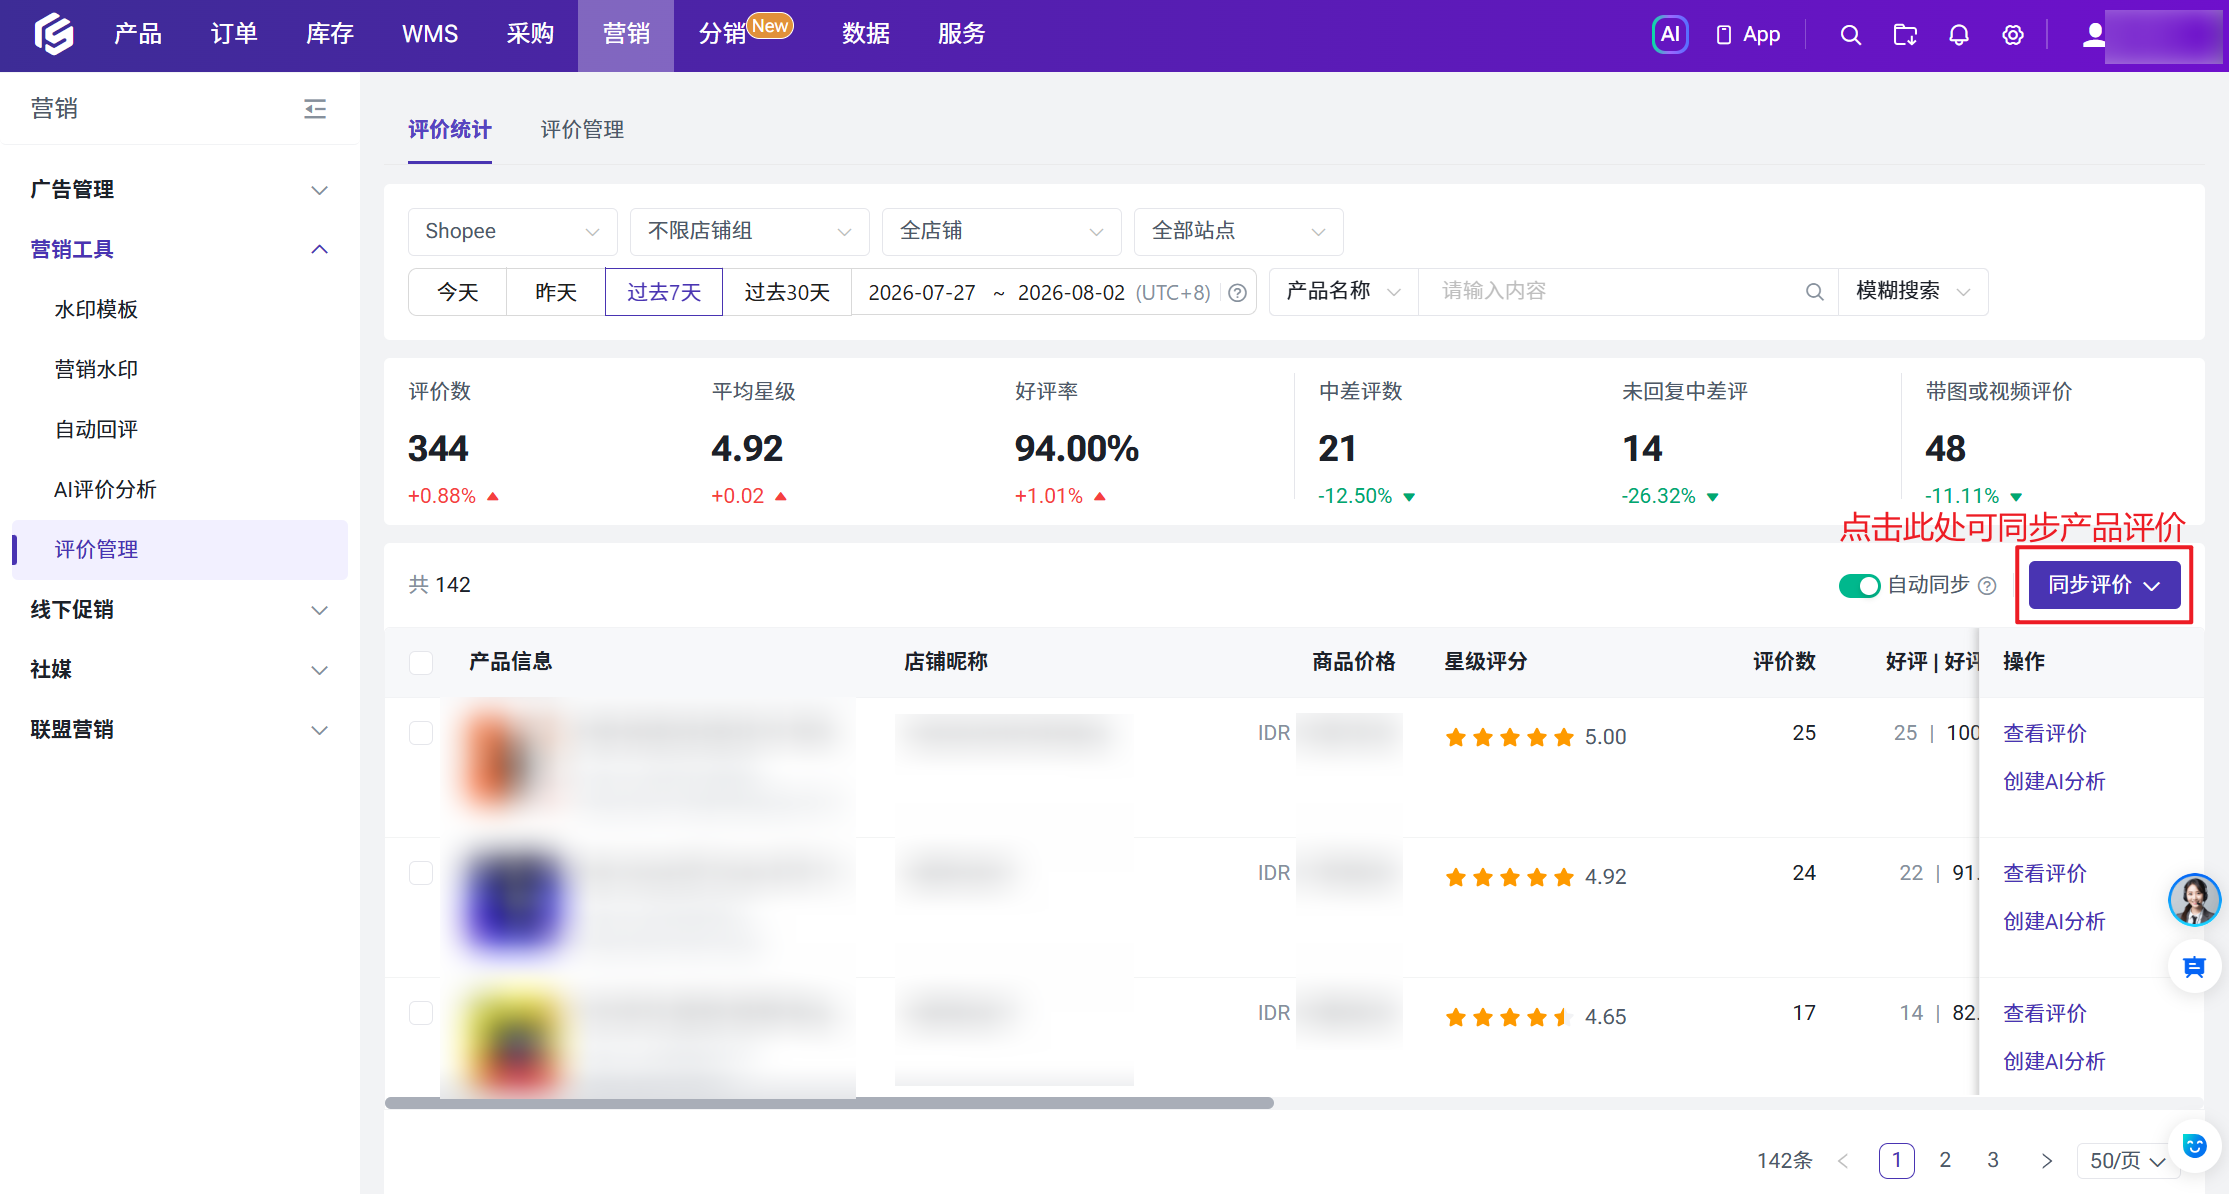This screenshot has width=2229, height=1194.
Task: Go to page 3 of the list
Action: click(x=1993, y=1160)
